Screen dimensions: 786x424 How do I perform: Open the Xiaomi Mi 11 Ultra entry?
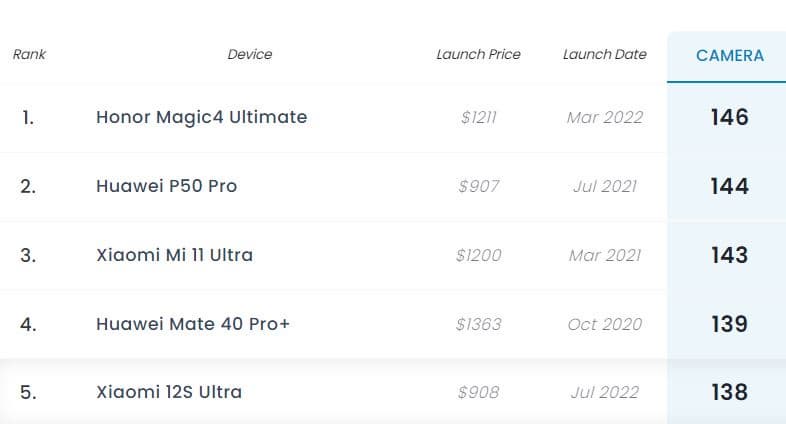coord(174,255)
